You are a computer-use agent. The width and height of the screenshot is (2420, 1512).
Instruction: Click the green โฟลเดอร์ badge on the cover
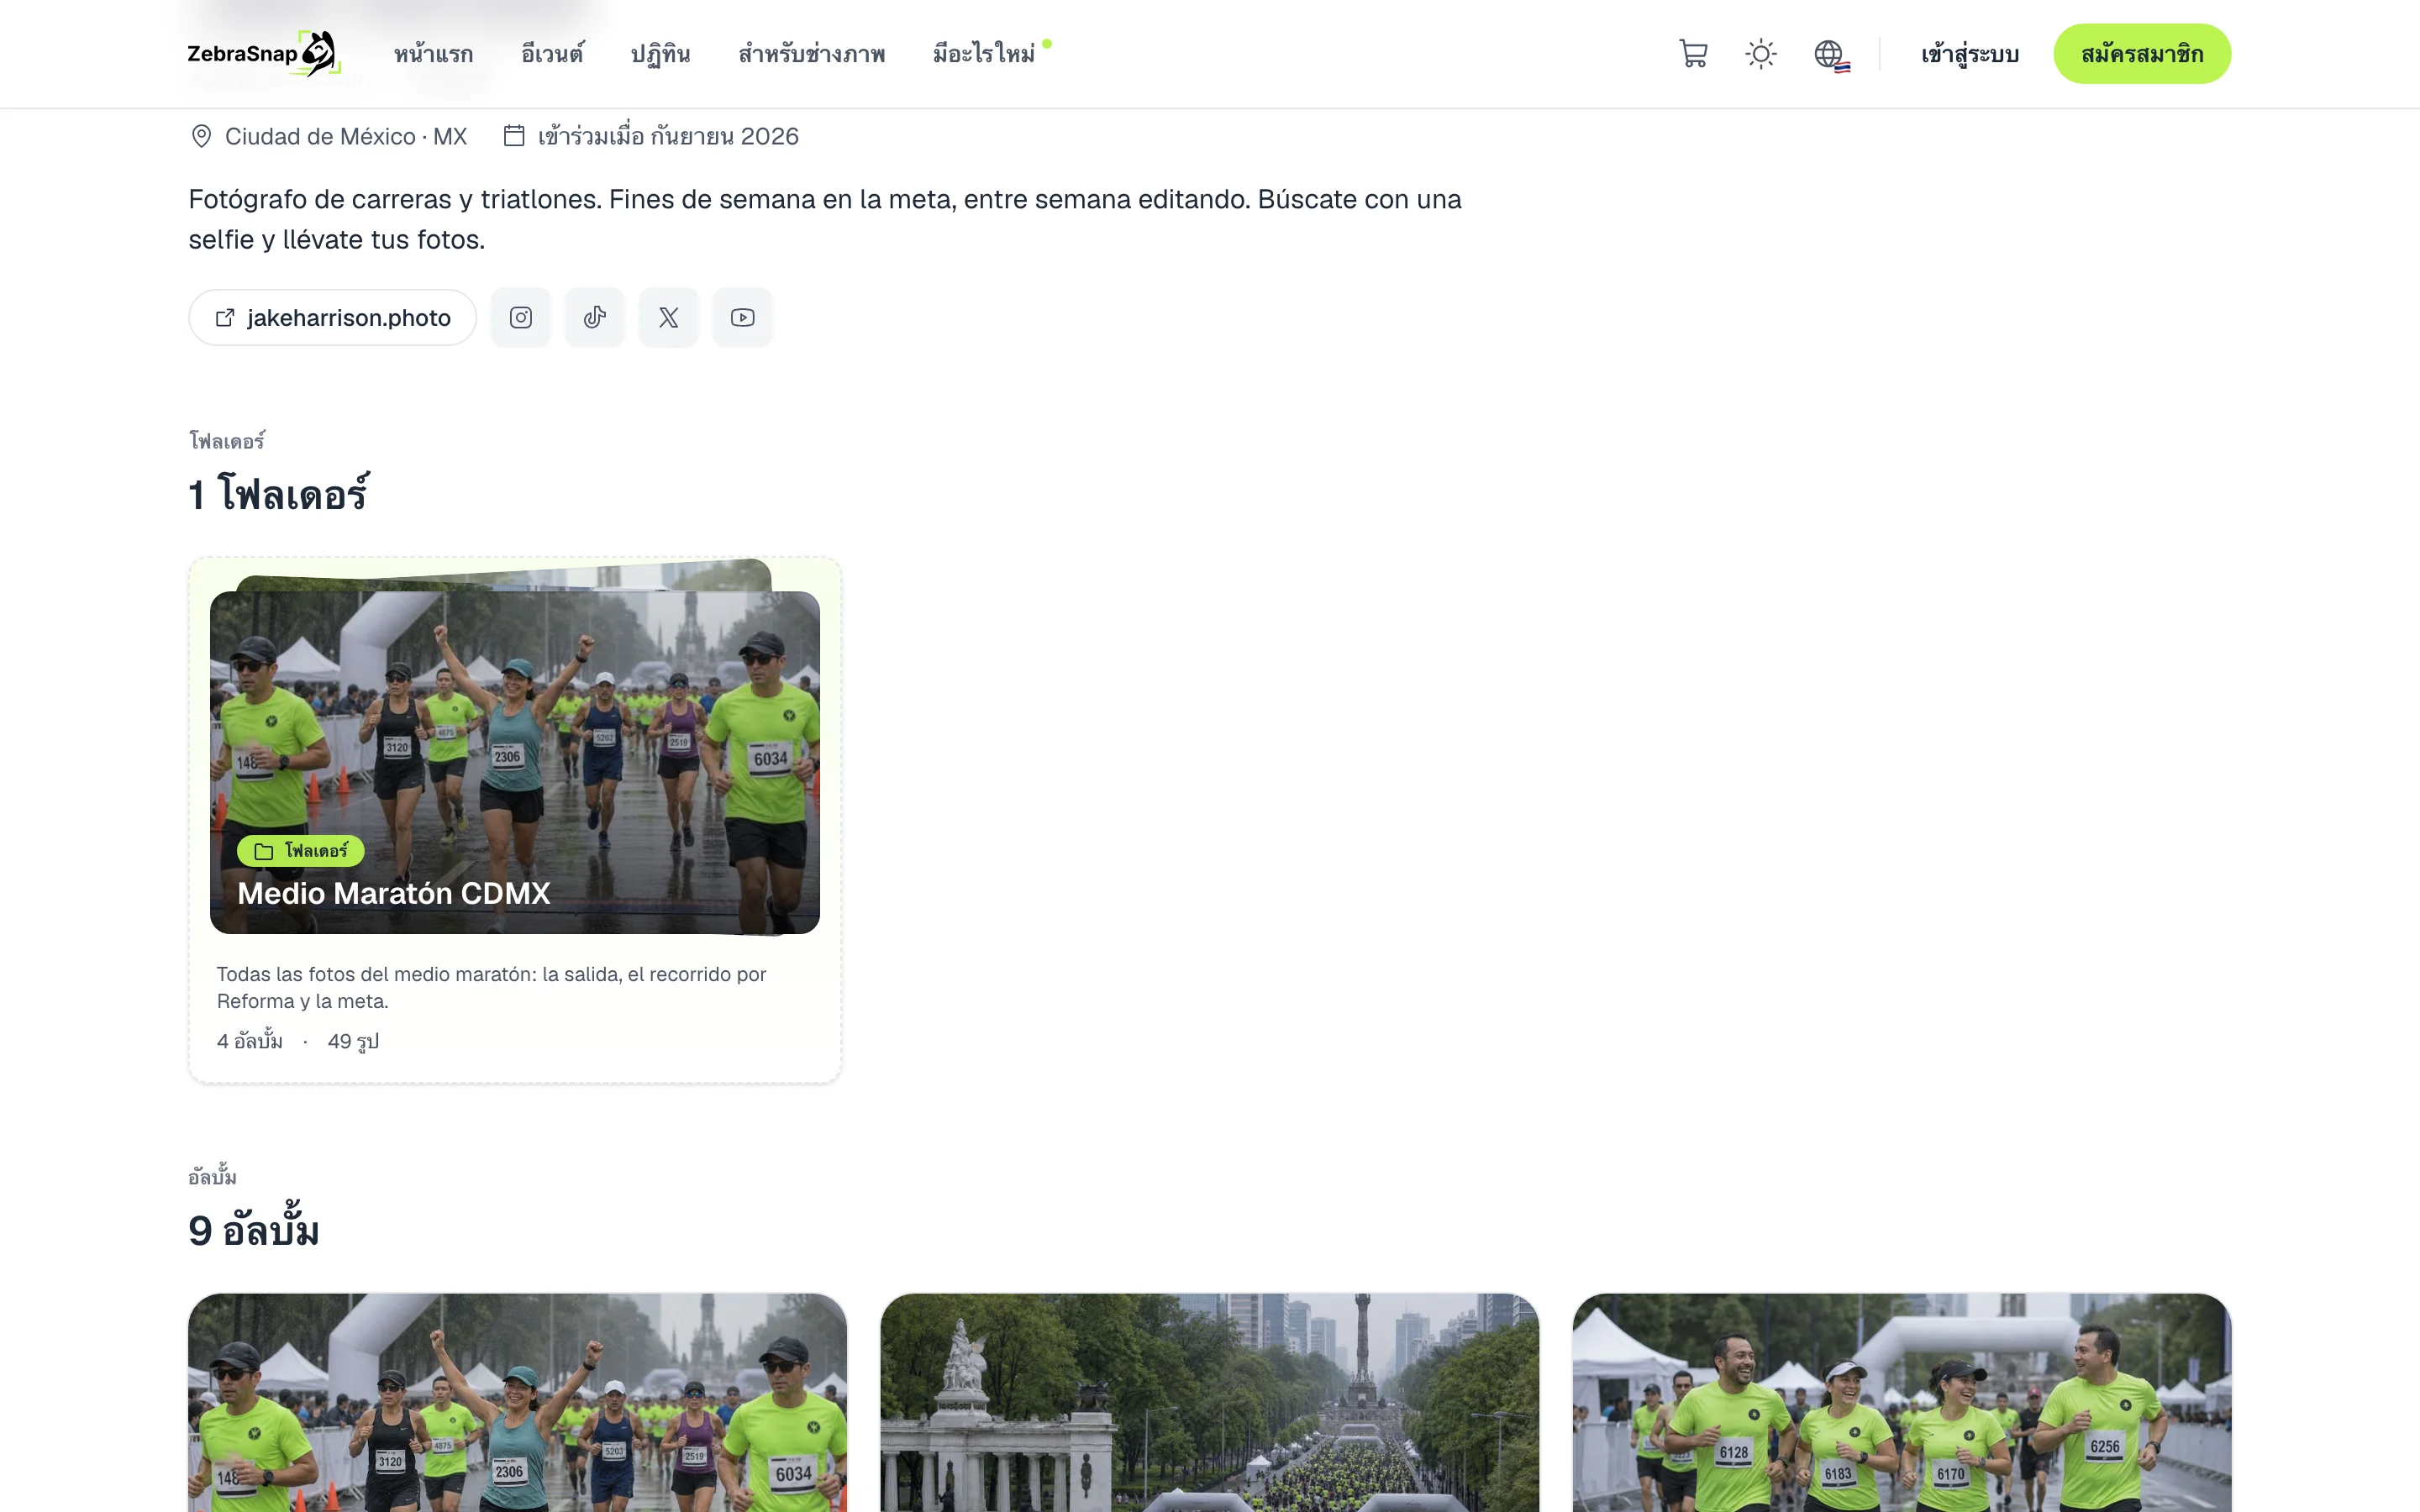(x=301, y=851)
